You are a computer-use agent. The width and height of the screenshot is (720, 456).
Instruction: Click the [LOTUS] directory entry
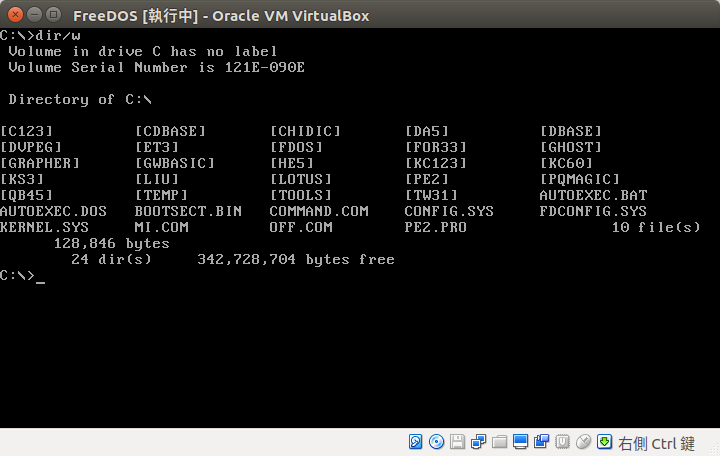[301, 179]
